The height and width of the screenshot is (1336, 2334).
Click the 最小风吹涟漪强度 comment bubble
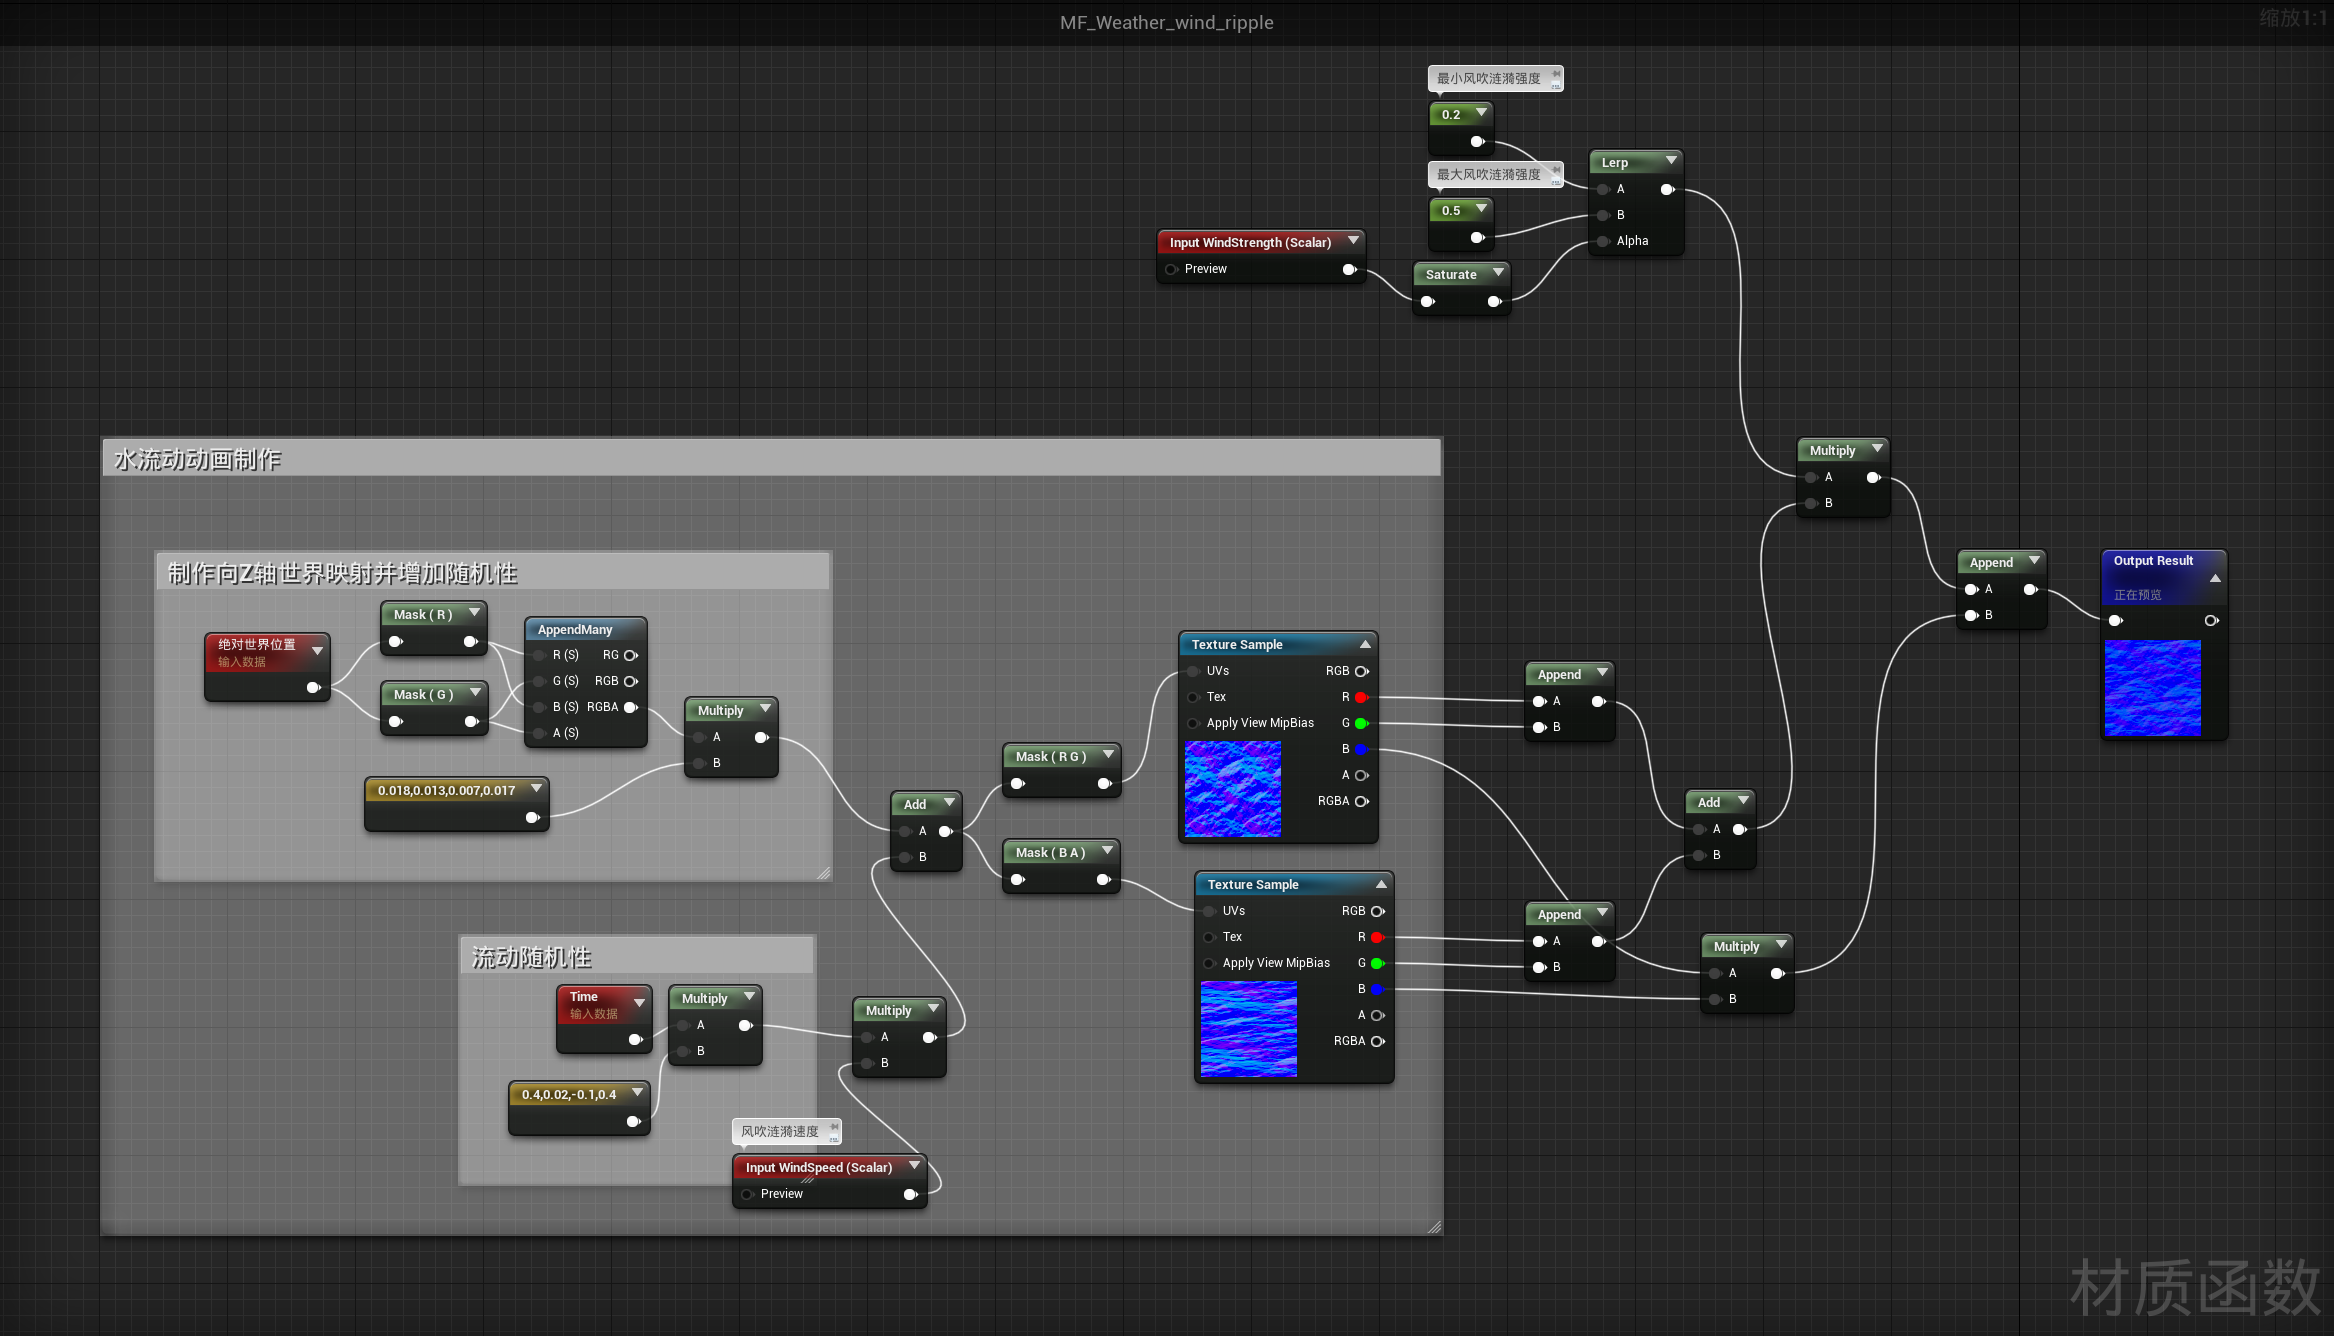click(x=1490, y=78)
